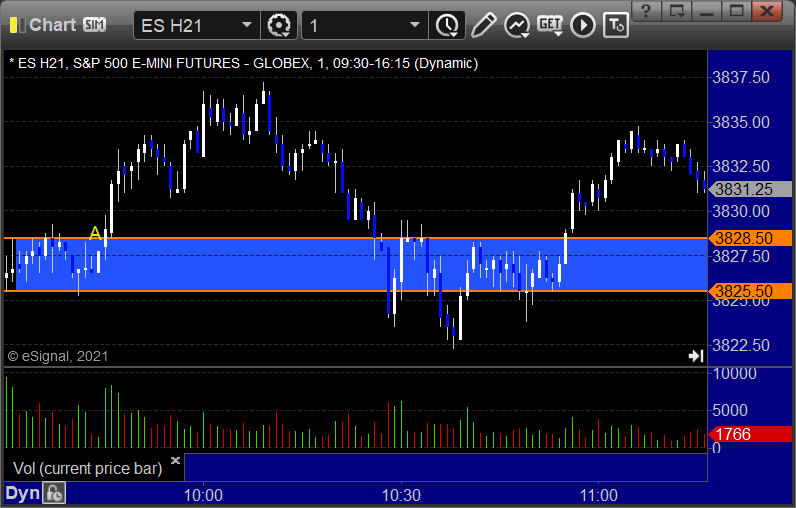Image resolution: width=796 pixels, height=508 pixels.
Task: Select the pencil drawing tools icon
Action: [x=483, y=25]
